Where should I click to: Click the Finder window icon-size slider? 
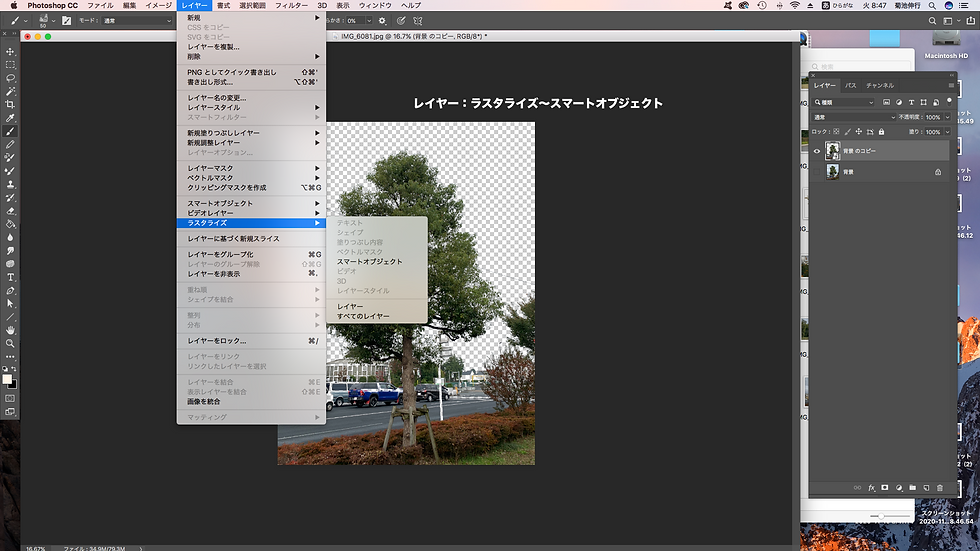pyautogui.click(x=890, y=516)
